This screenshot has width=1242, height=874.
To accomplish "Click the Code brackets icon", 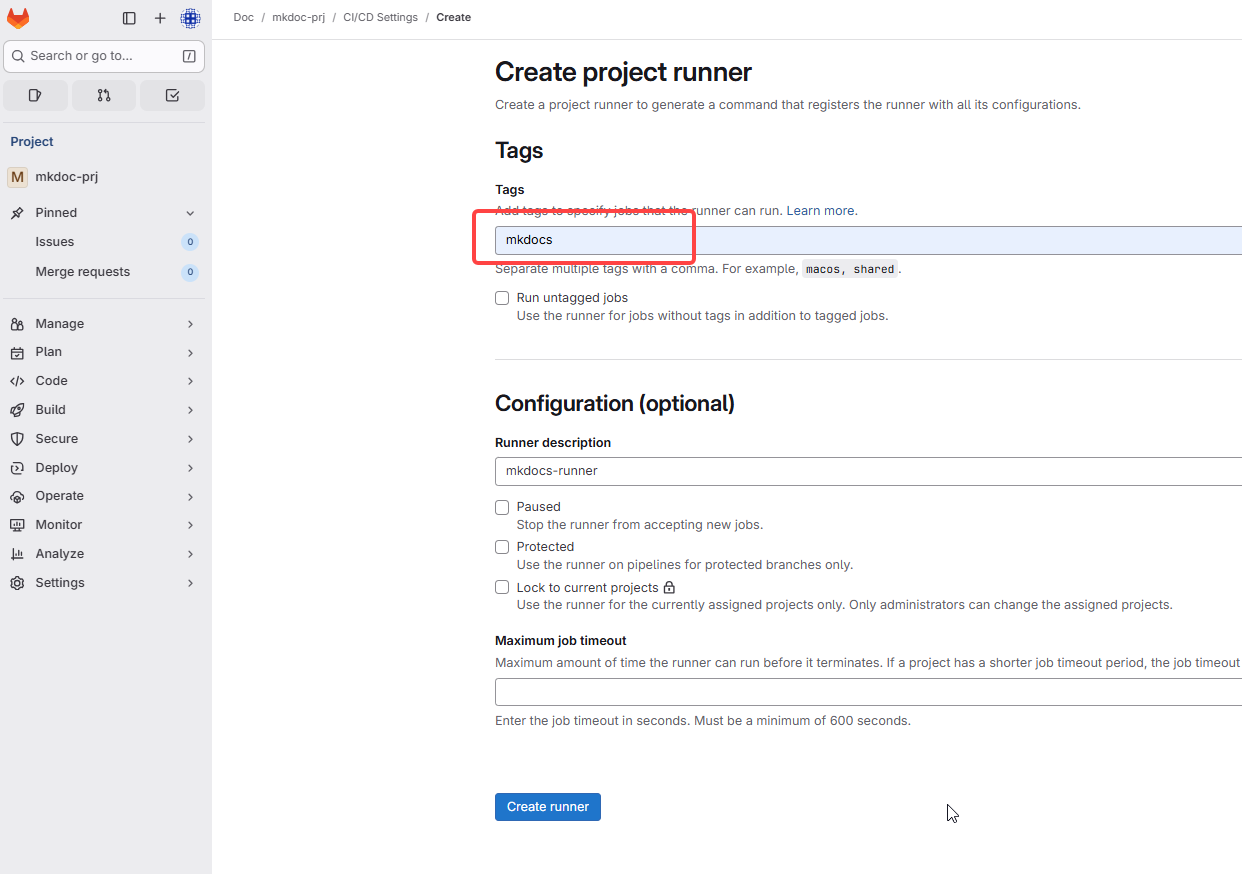I will (17, 381).
